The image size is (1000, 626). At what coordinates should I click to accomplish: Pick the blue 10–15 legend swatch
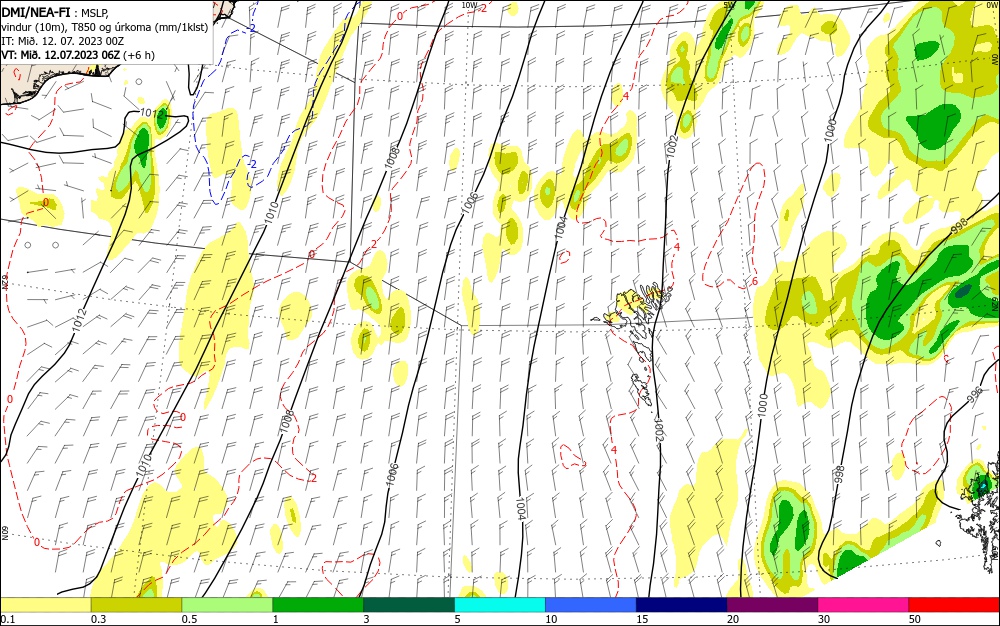coord(591,605)
